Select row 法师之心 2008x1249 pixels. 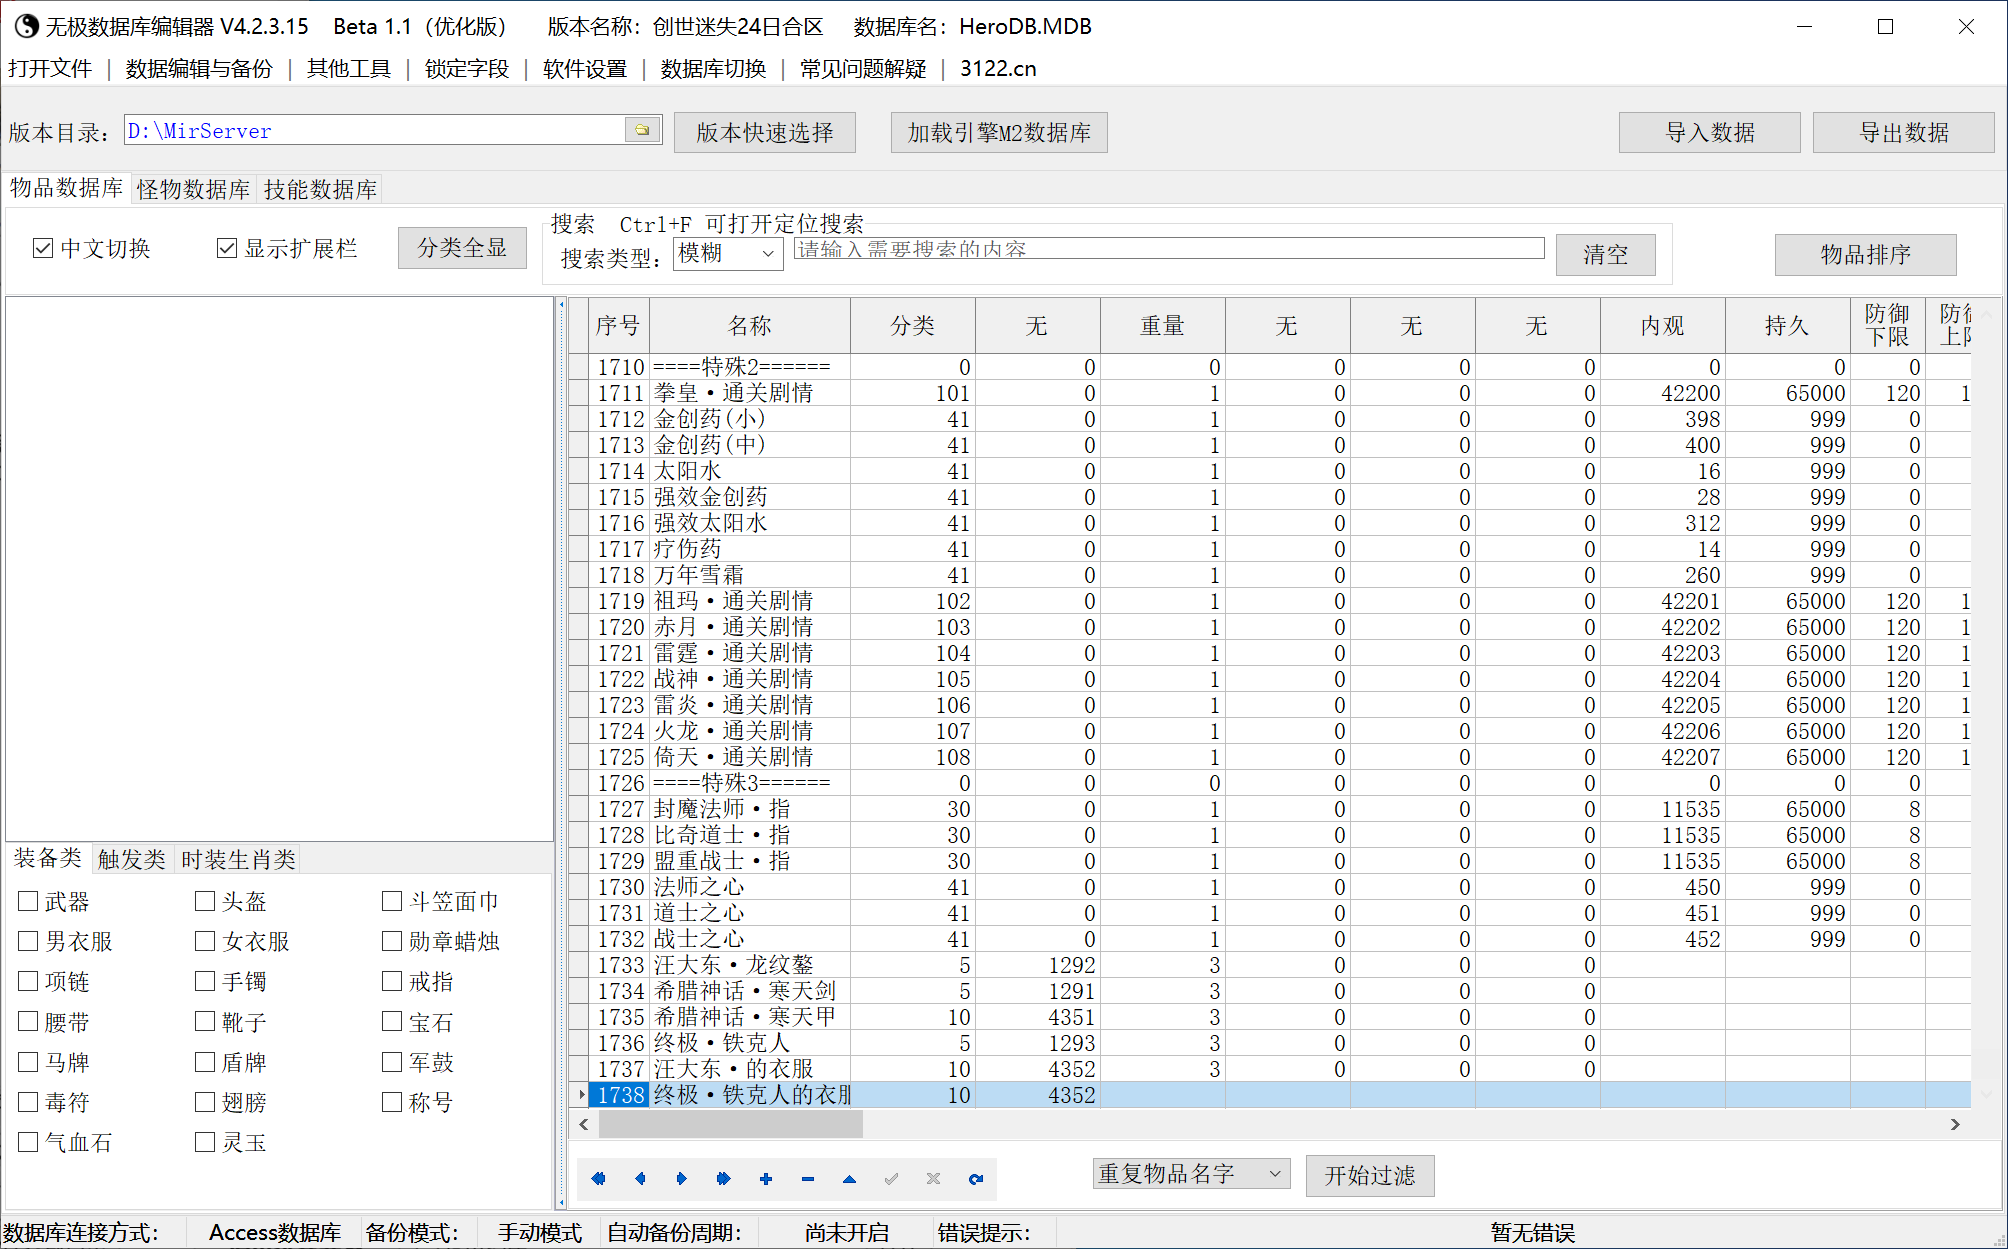[1270, 887]
